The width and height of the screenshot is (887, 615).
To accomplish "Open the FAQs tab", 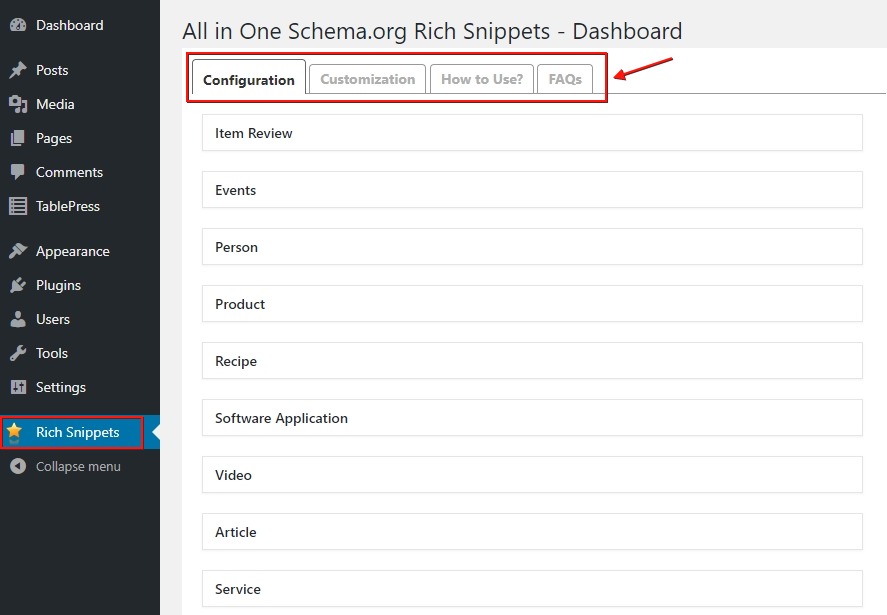I will [x=565, y=78].
